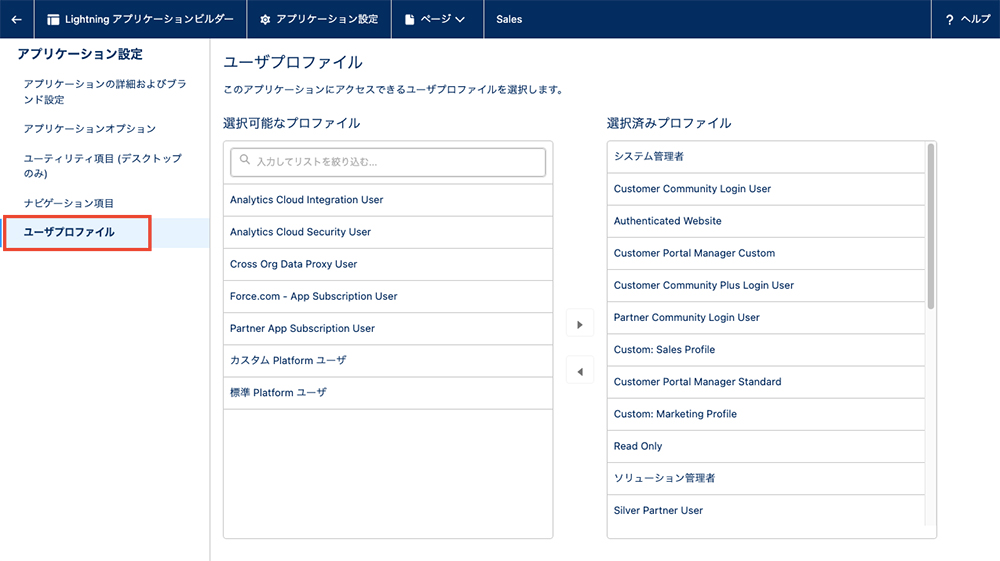This screenshot has width=1000, height=561.
Task: Select カスタム Platform ユーザ profile
Action: click(388, 360)
